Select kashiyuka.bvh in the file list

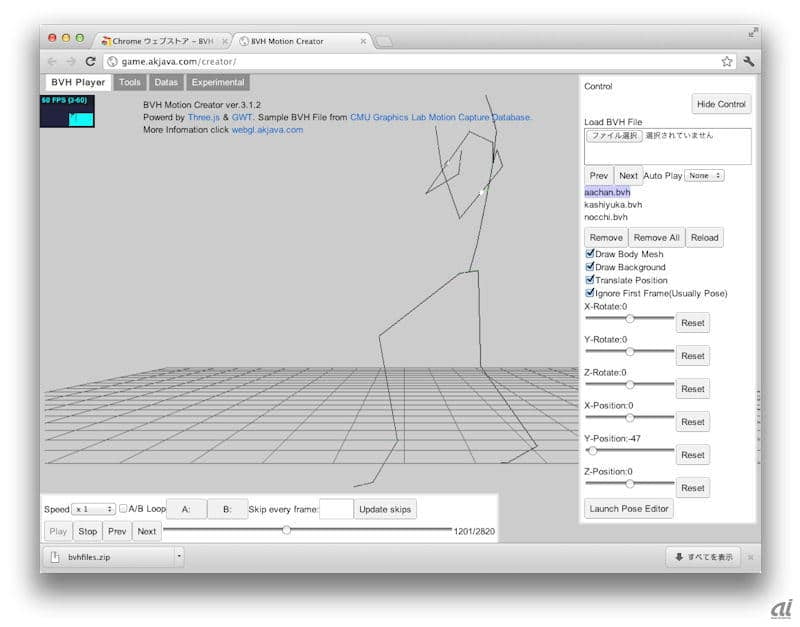point(613,205)
